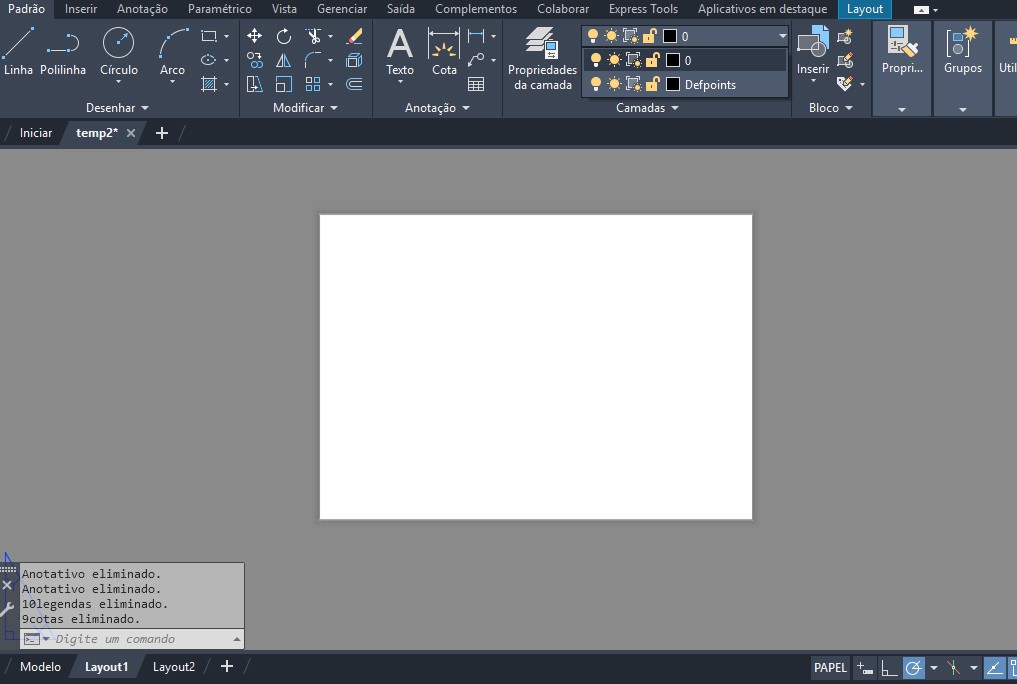Screen dimensions: 1017x684
Task: Switch to the Layout2 tab
Action: (x=174, y=667)
